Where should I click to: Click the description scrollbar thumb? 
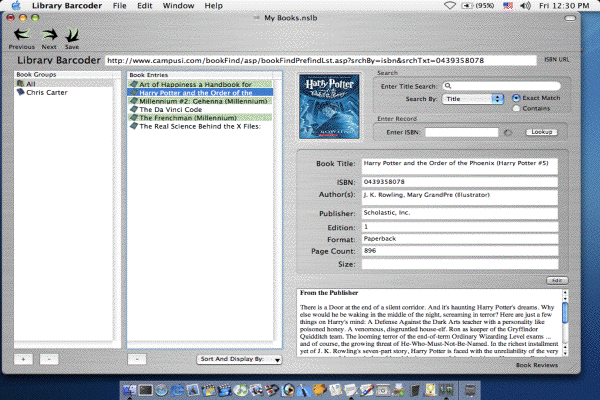pos(565,312)
